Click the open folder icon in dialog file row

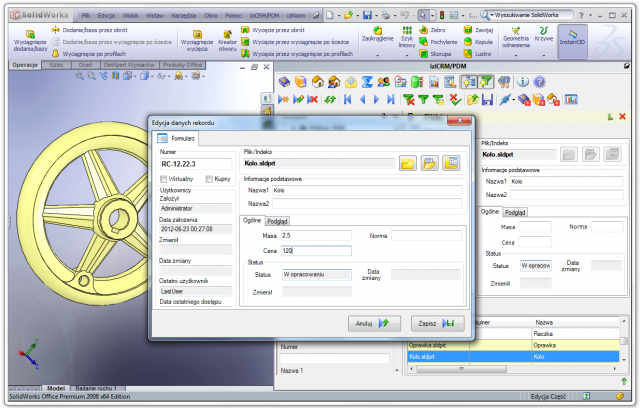429,163
